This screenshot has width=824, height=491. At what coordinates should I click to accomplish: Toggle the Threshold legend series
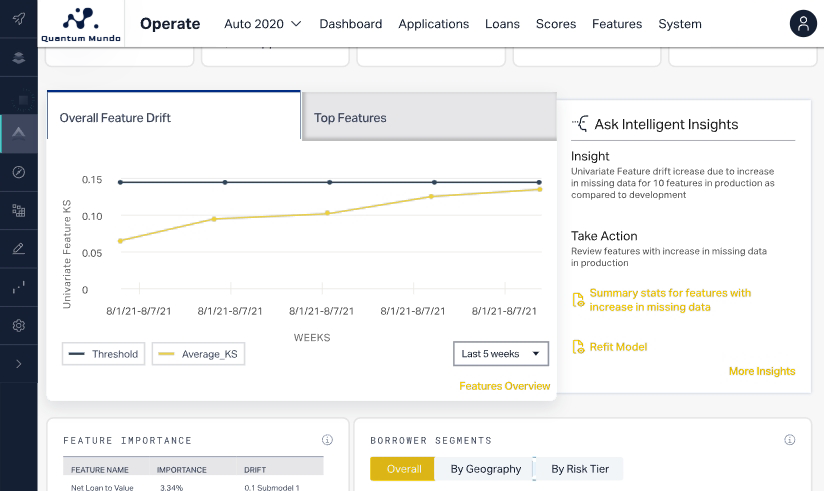coord(104,354)
